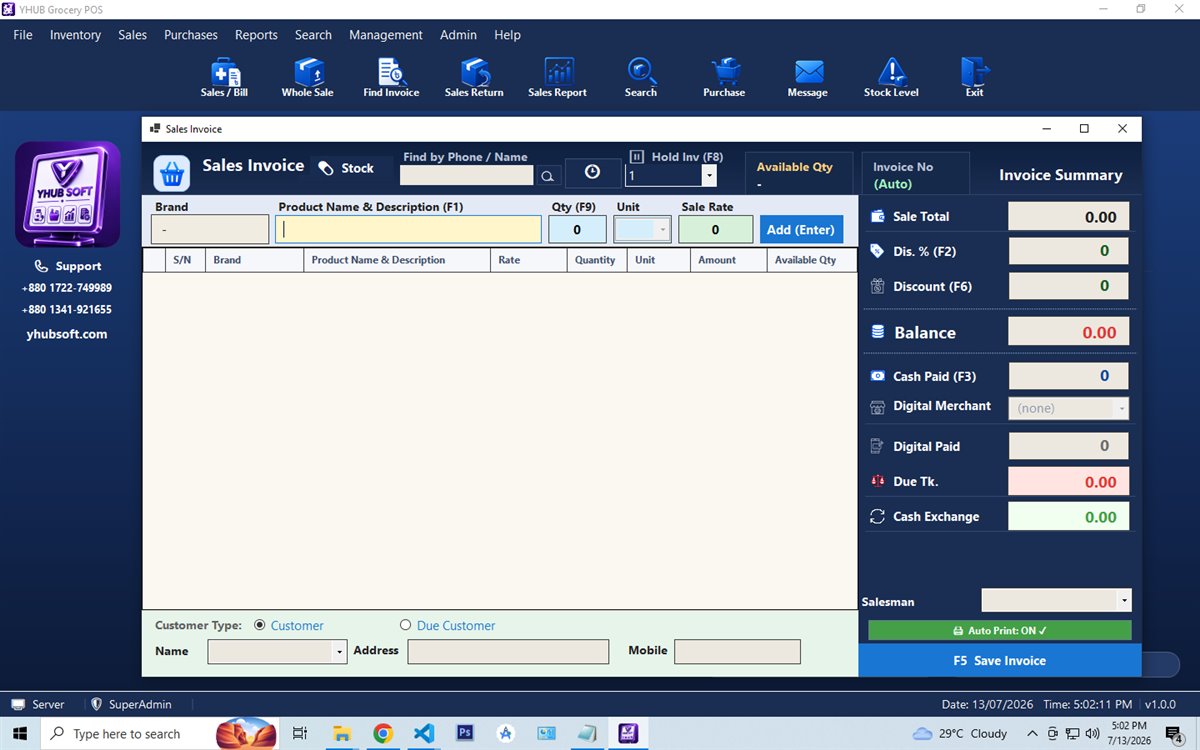Open the Admin menu

(x=458, y=35)
